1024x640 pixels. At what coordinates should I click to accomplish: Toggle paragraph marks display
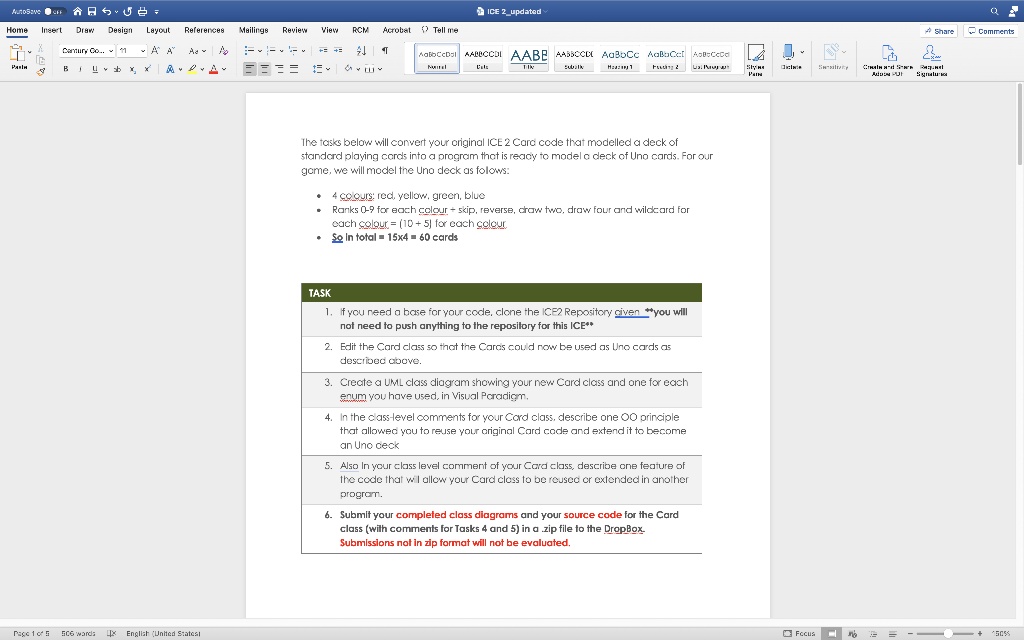pyautogui.click(x=385, y=50)
